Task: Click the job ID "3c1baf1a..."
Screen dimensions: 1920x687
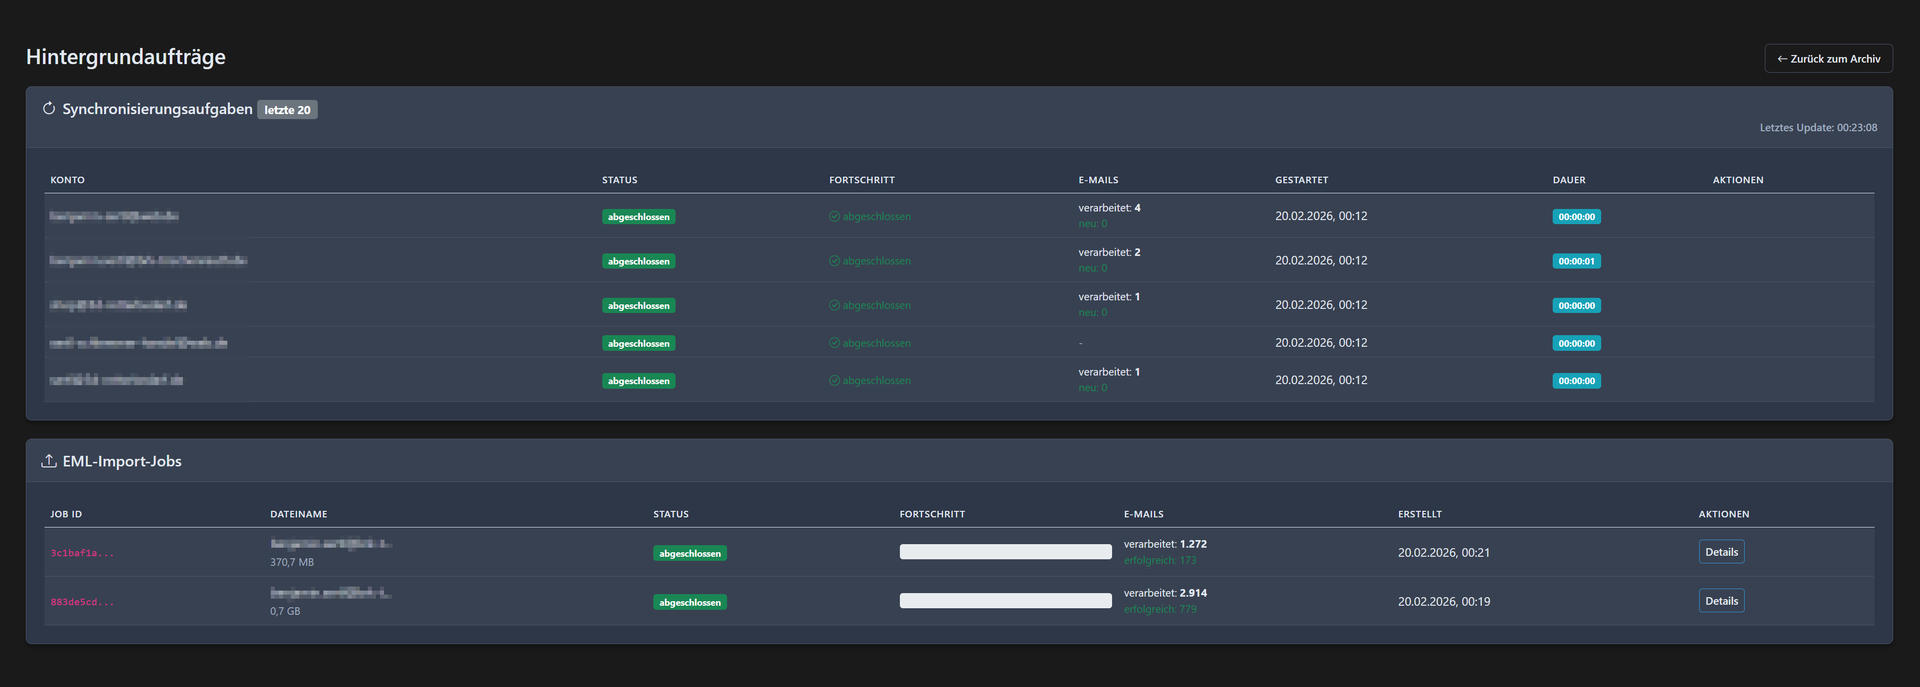Action: [82, 553]
